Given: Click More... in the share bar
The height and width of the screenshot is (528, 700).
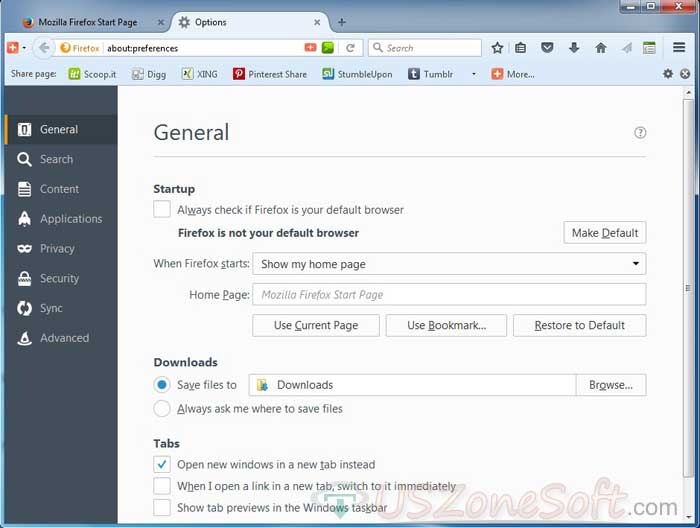Looking at the screenshot, I should point(513,74).
